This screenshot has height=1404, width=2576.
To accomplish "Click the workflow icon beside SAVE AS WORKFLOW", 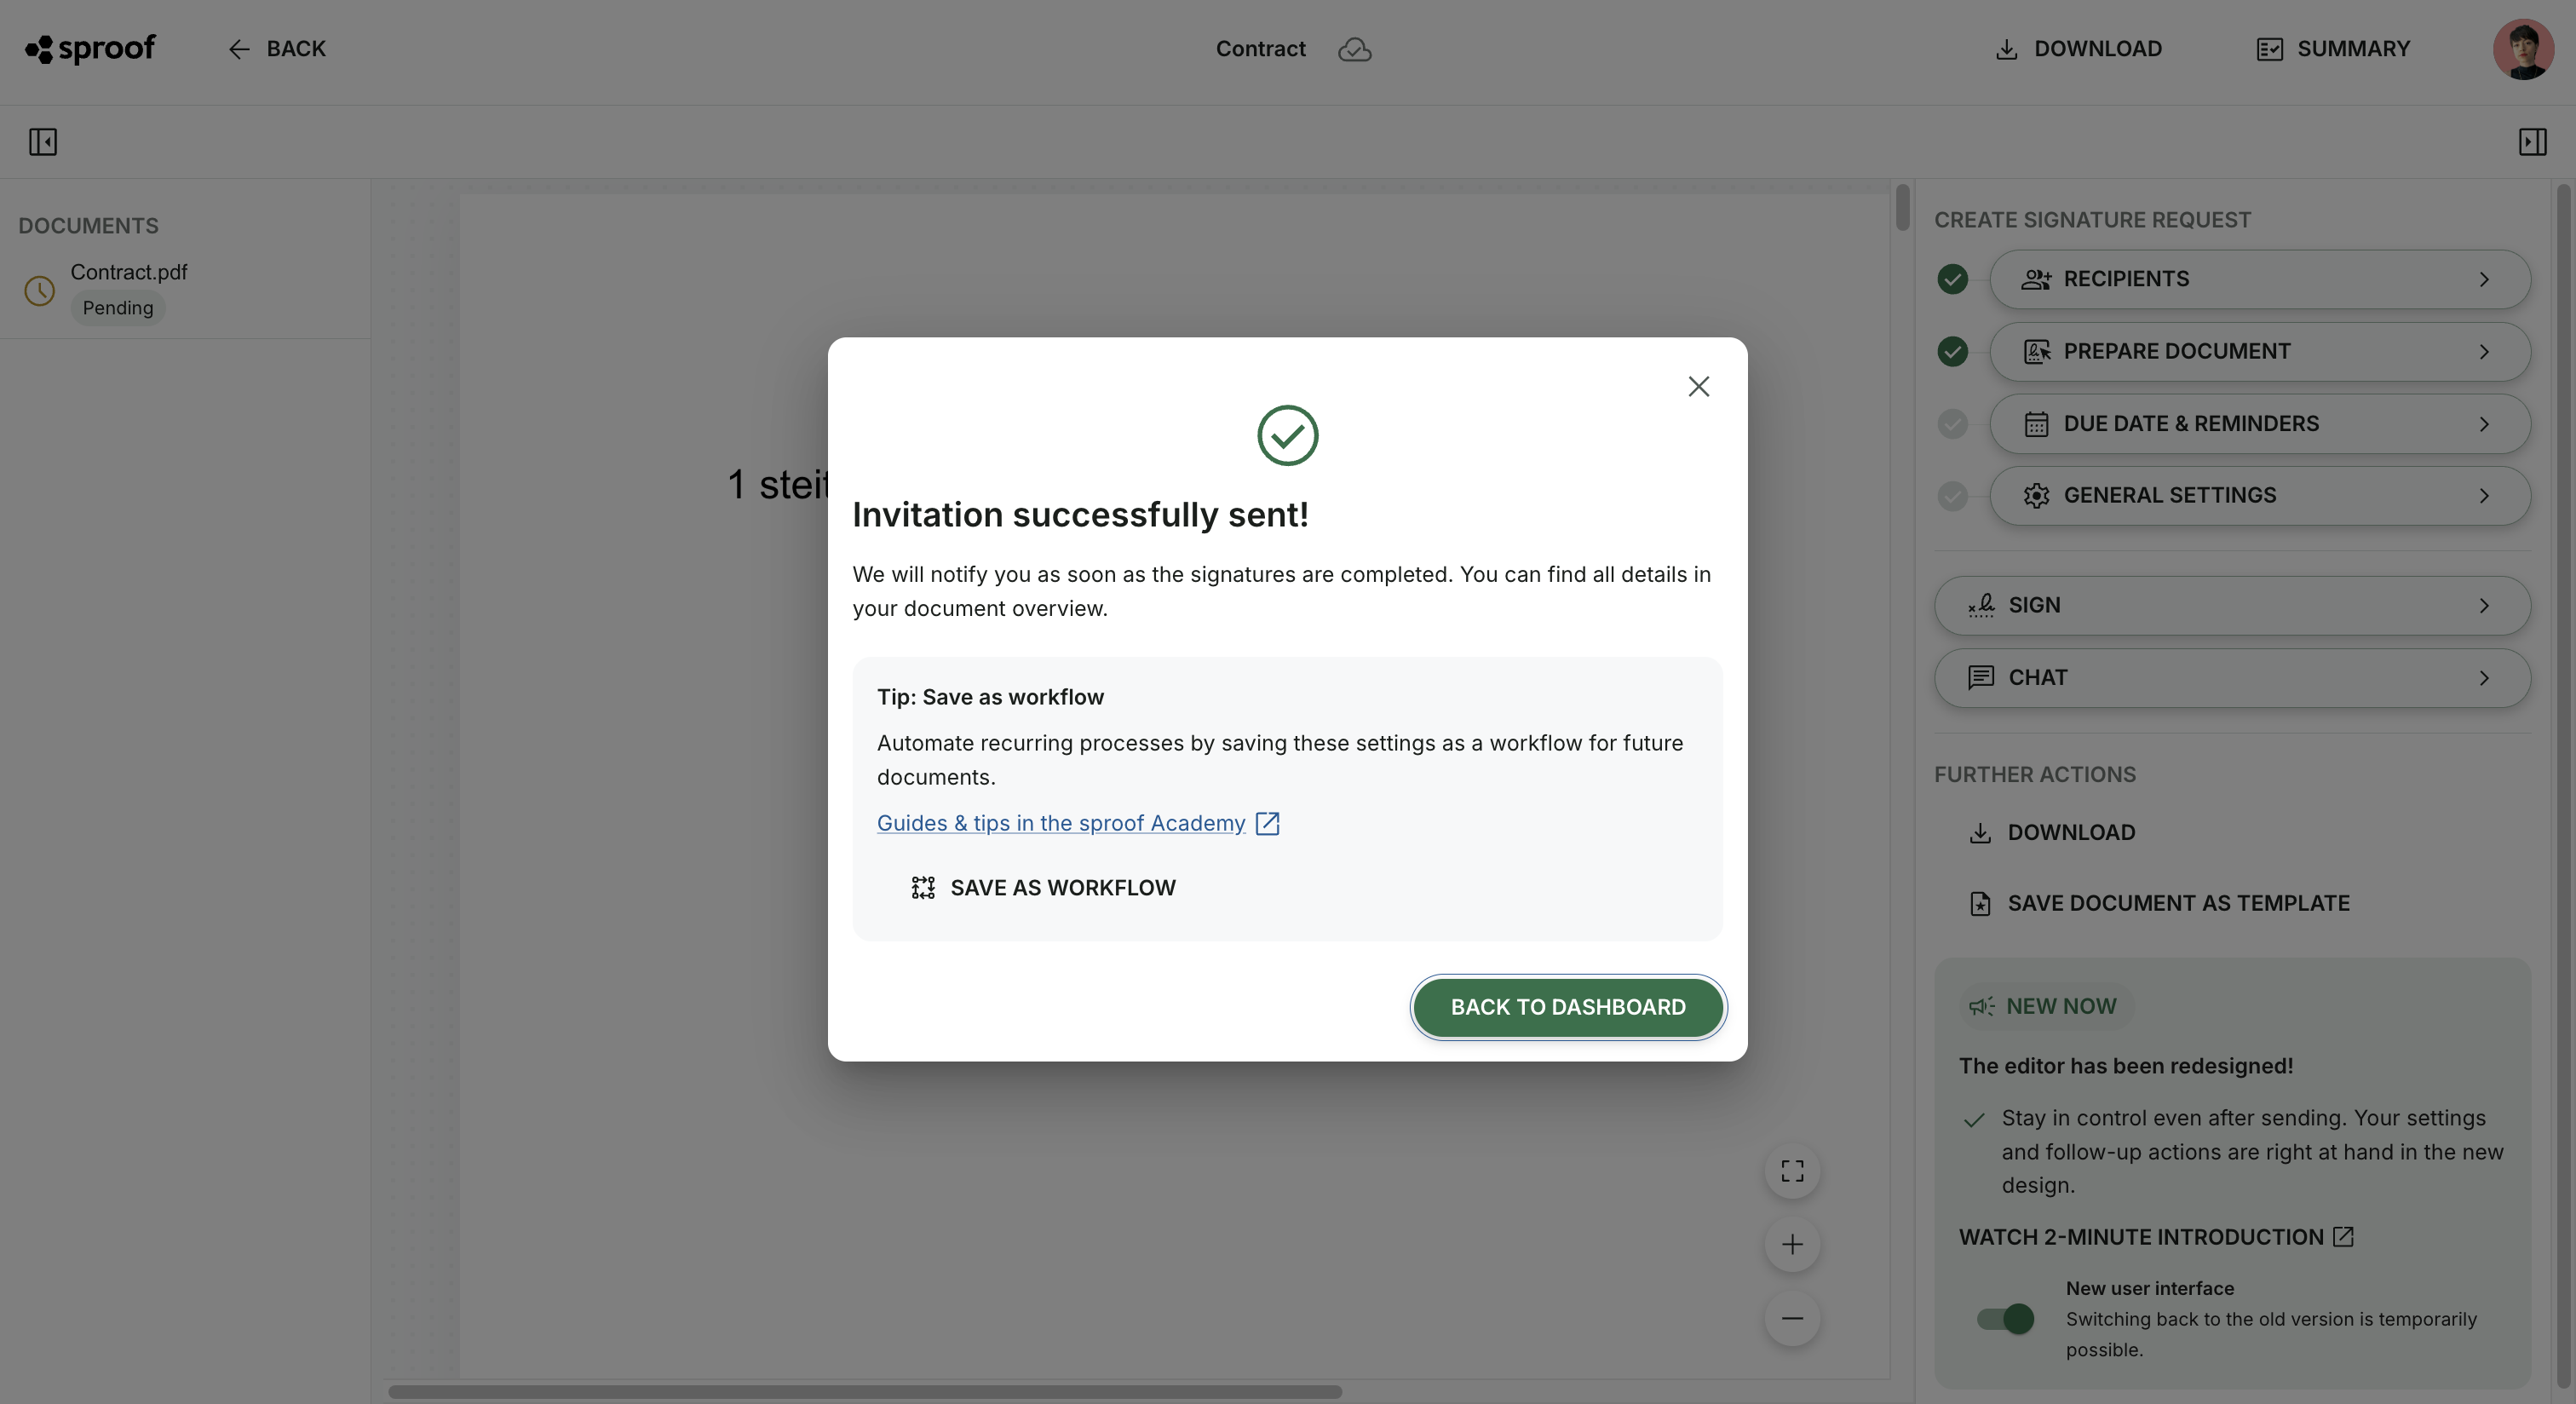I will 923,888.
